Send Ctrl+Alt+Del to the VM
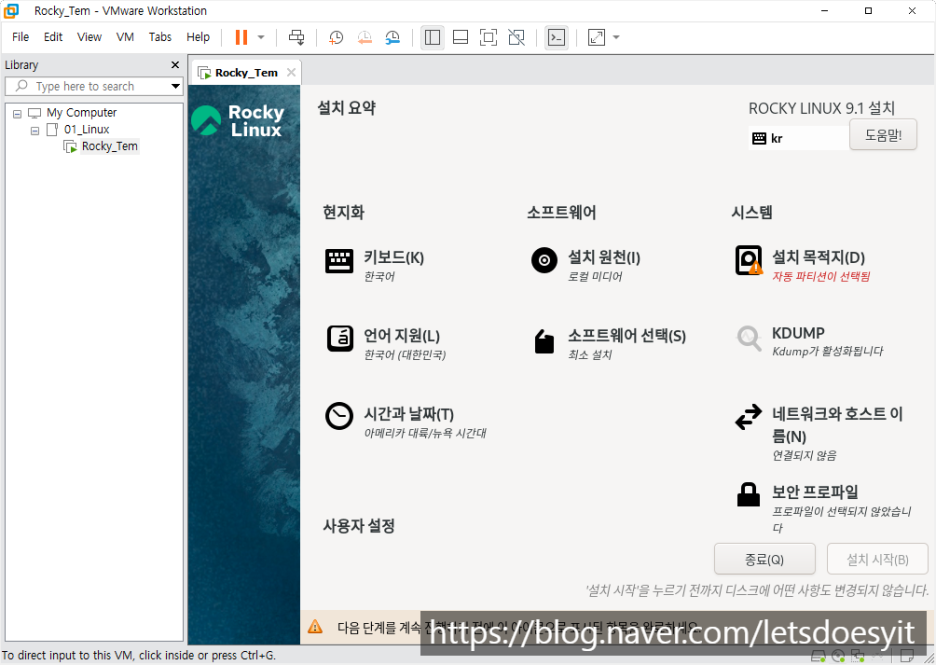936x665 pixels. 296,37
